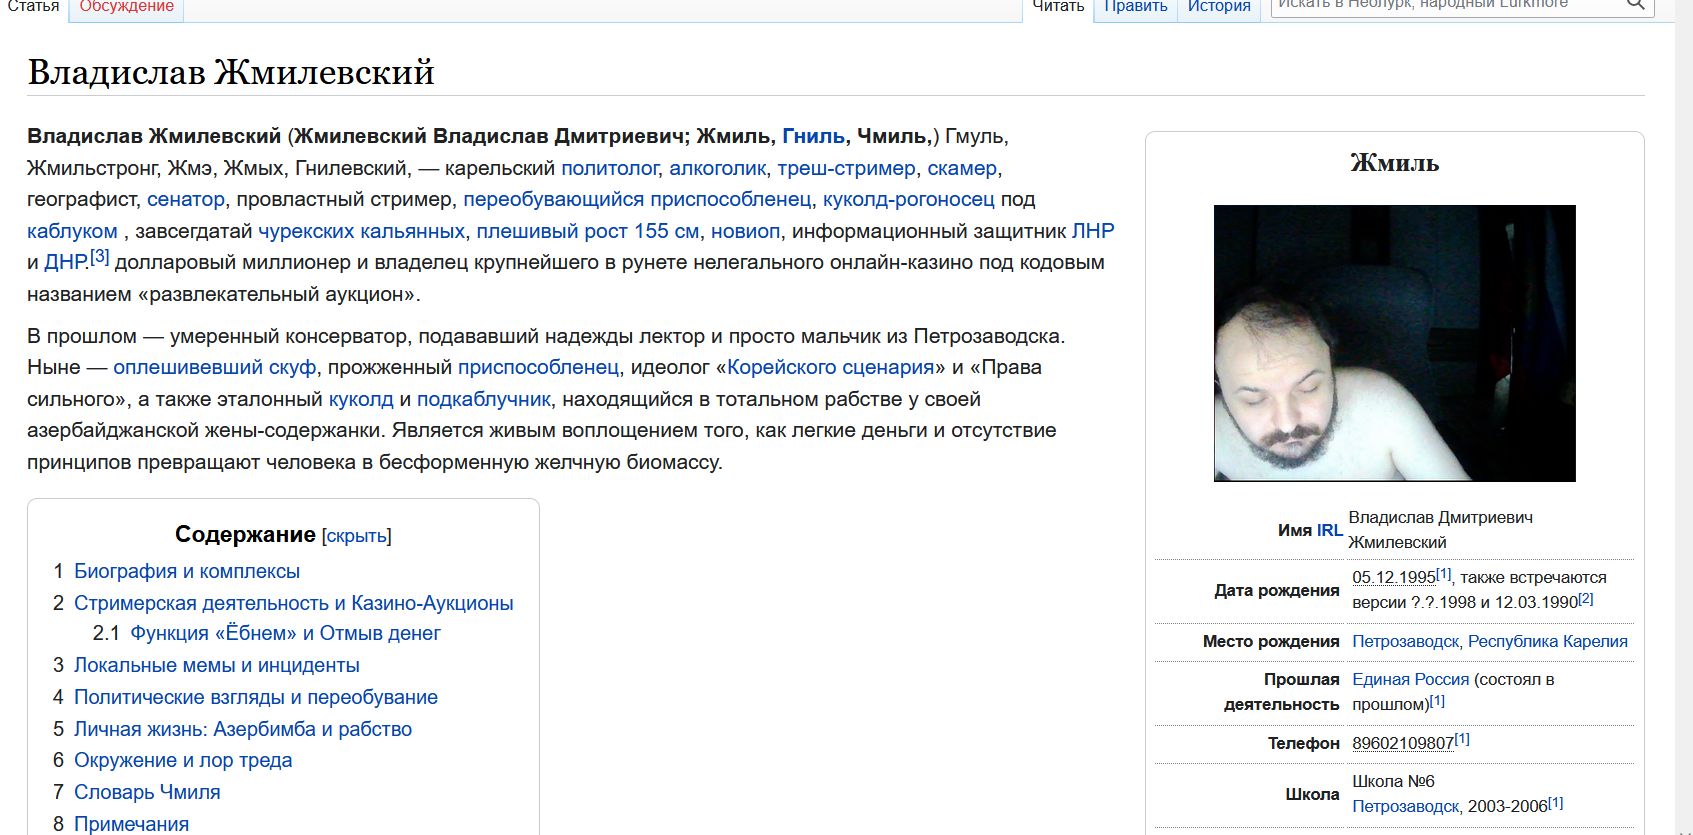
Task: Click birth date 05.12.1995 text
Action: [x=1394, y=577]
